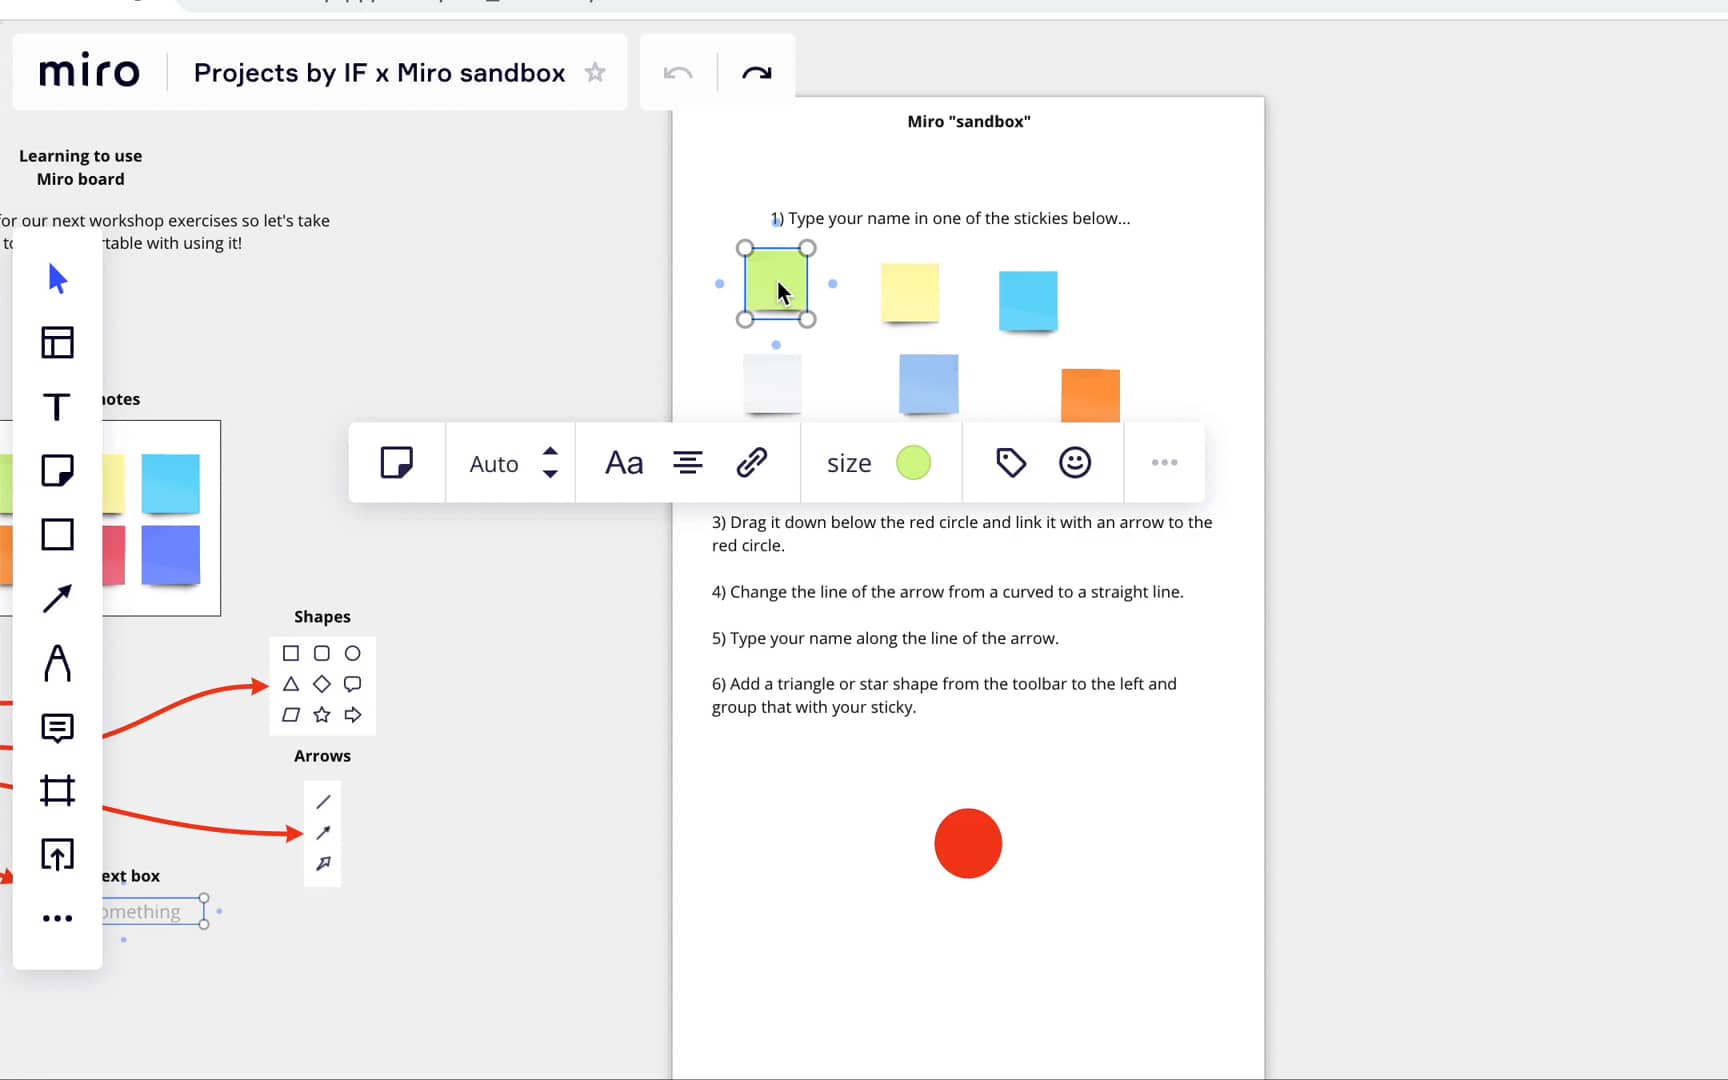1728x1080 pixels.
Task: Select the Frames tool
Action: [x=57, y=790]
